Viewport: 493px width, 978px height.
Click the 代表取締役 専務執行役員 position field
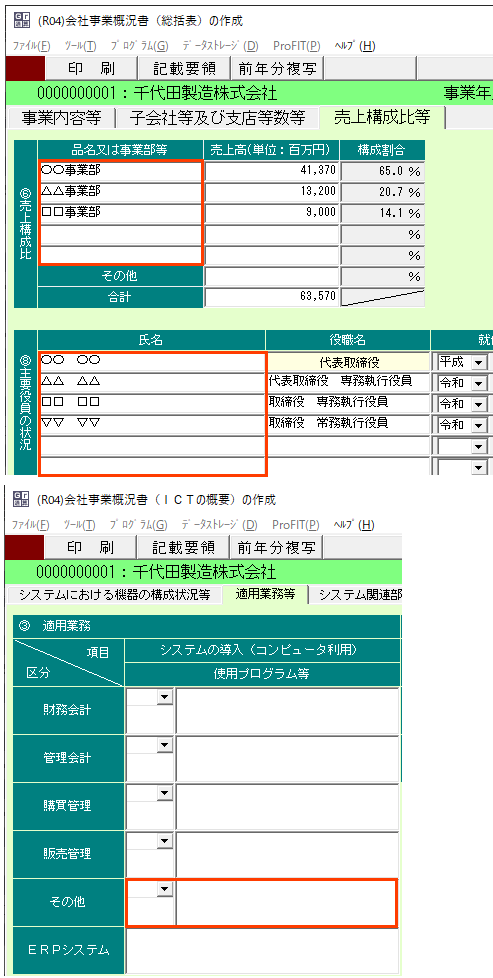tap(348, 383)
